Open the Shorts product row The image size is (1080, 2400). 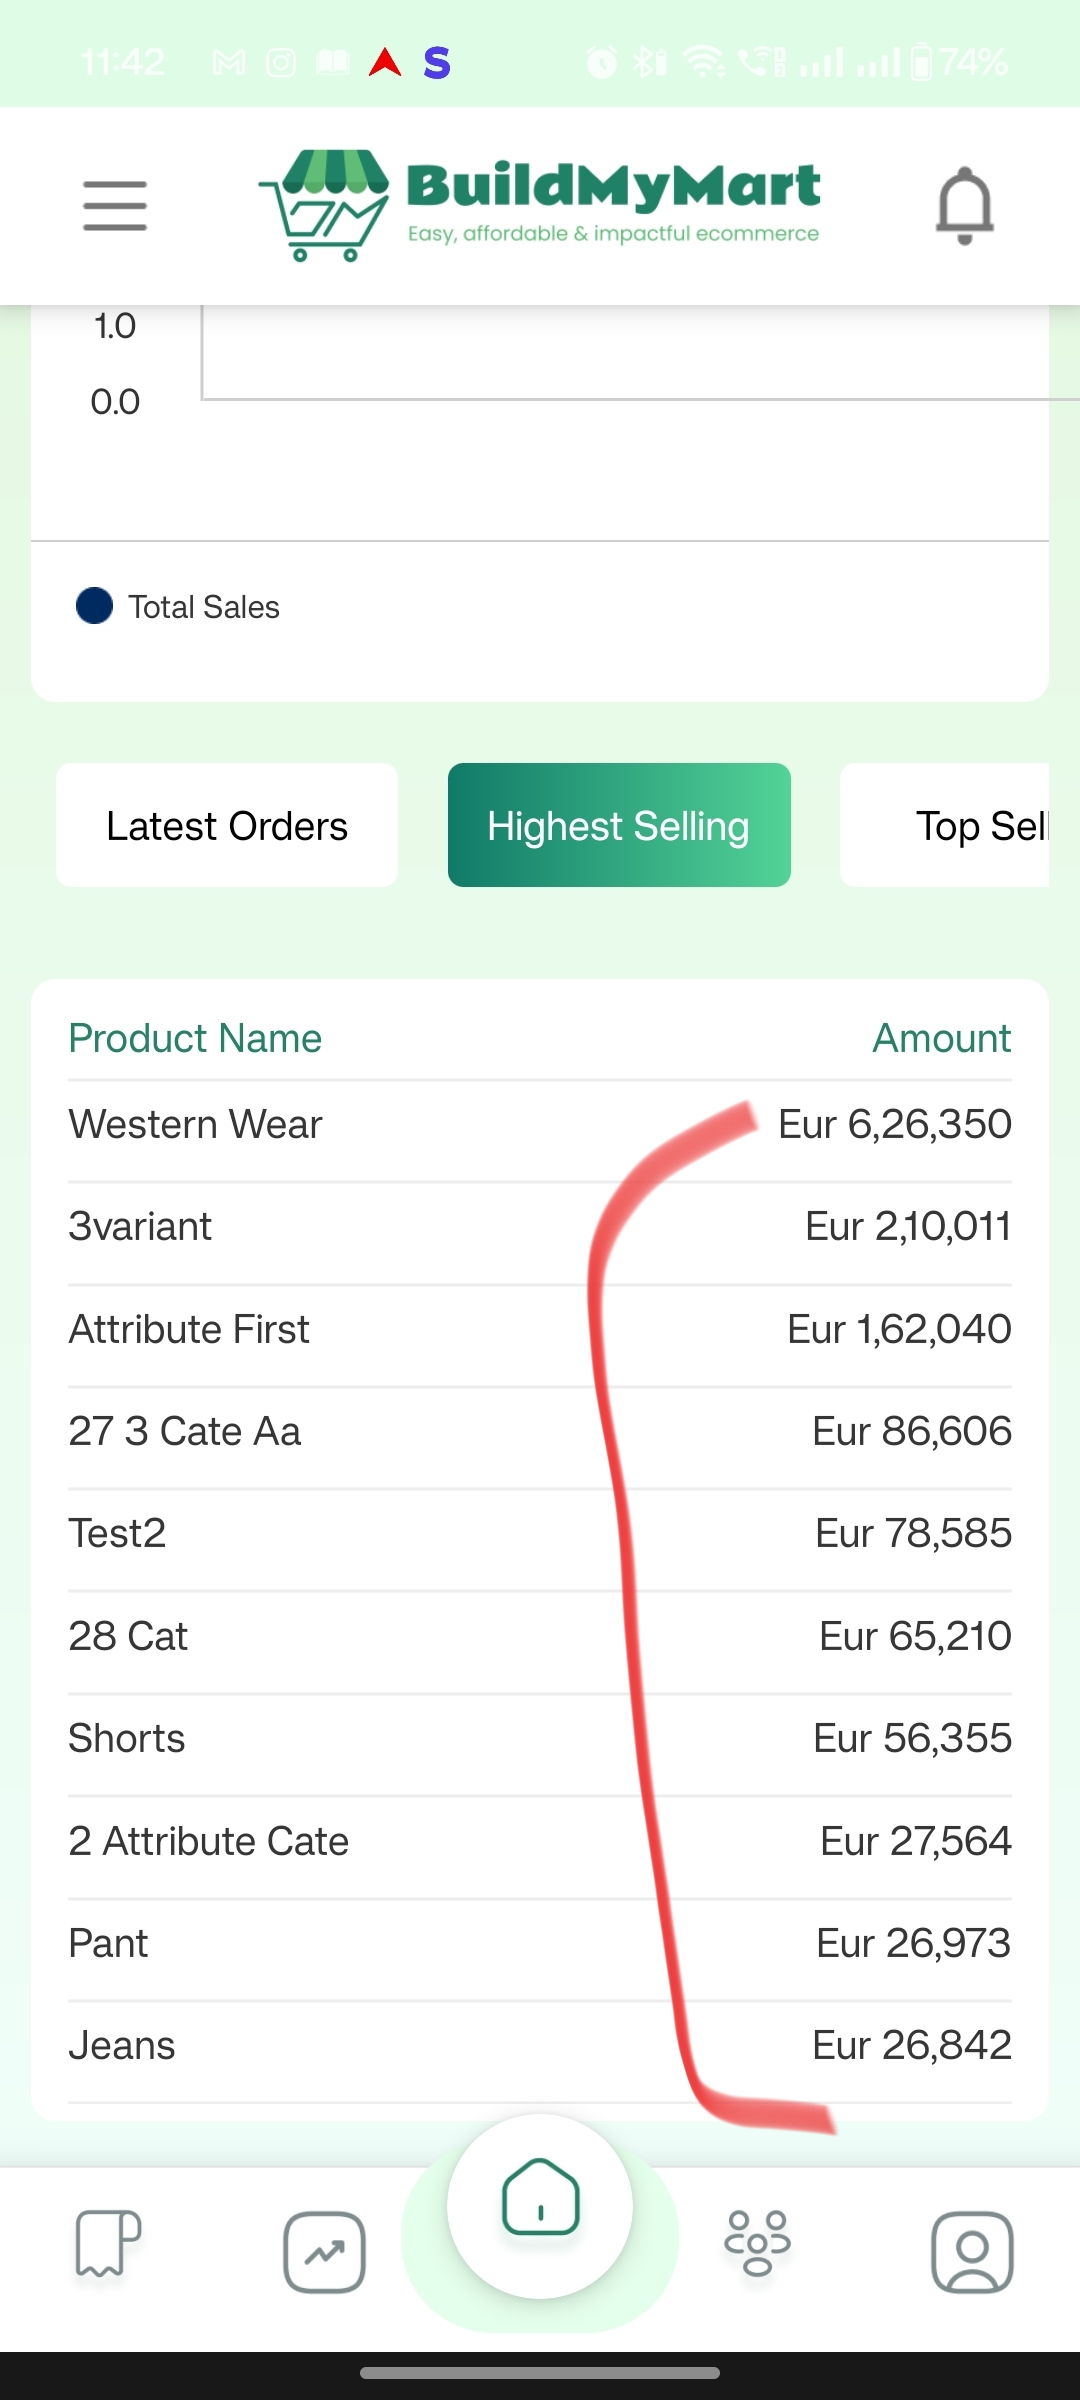click(540, 1739)
